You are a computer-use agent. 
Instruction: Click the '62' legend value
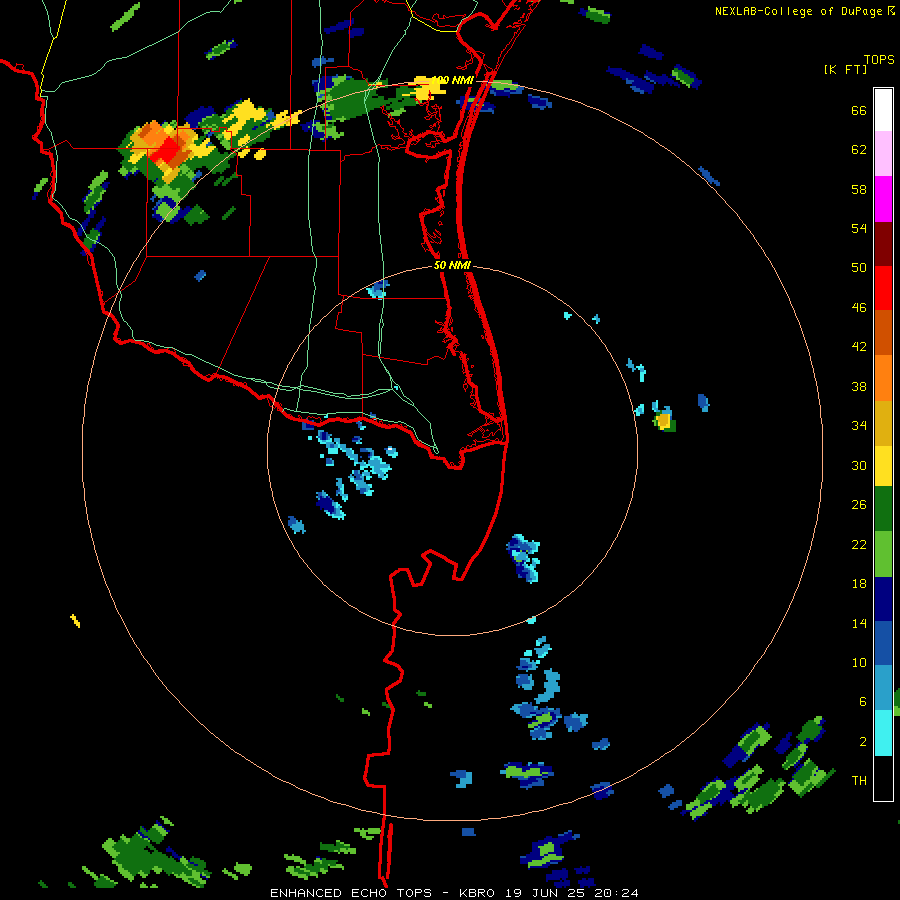pos(859,150)
